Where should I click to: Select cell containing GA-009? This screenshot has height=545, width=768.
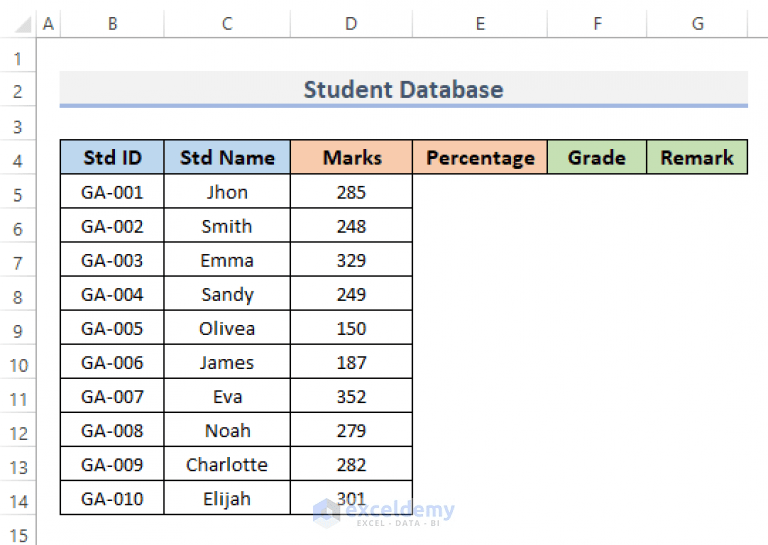point(112,464)
